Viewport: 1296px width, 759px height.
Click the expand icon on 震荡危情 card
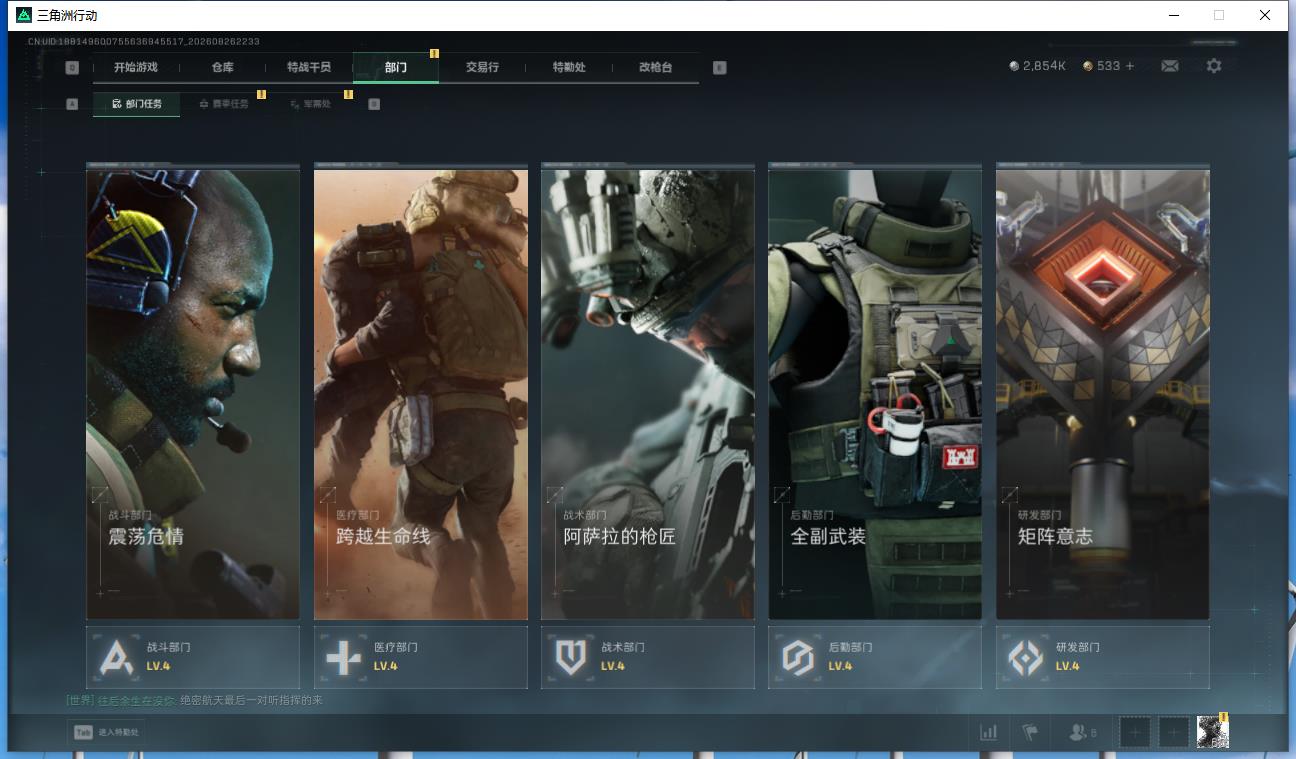(100, 495)
